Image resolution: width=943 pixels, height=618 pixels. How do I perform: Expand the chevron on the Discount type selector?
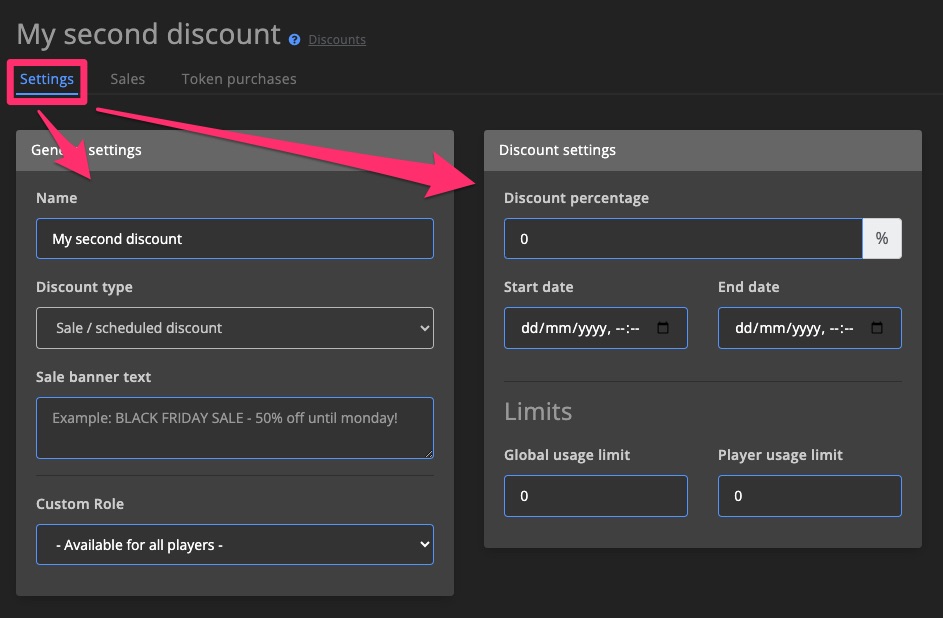coord(423,327)
